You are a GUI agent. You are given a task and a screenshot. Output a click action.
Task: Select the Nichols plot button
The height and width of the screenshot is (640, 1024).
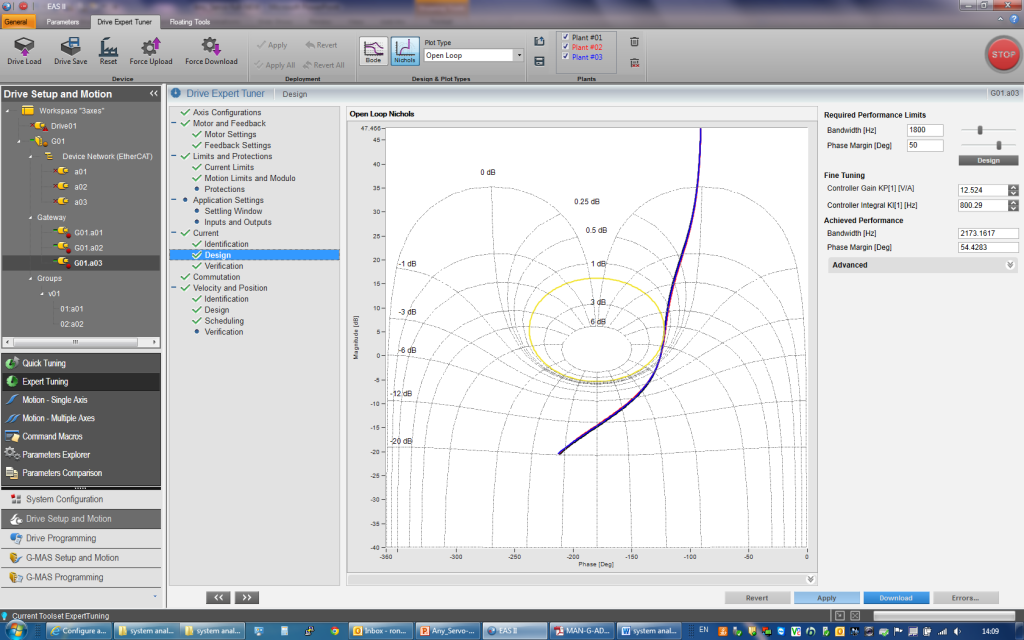[x=404, y=50]
